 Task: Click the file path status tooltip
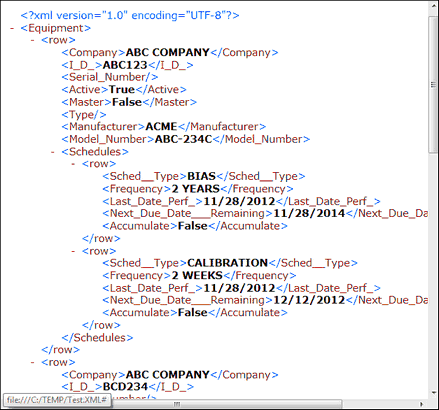[x=57, y=400]
